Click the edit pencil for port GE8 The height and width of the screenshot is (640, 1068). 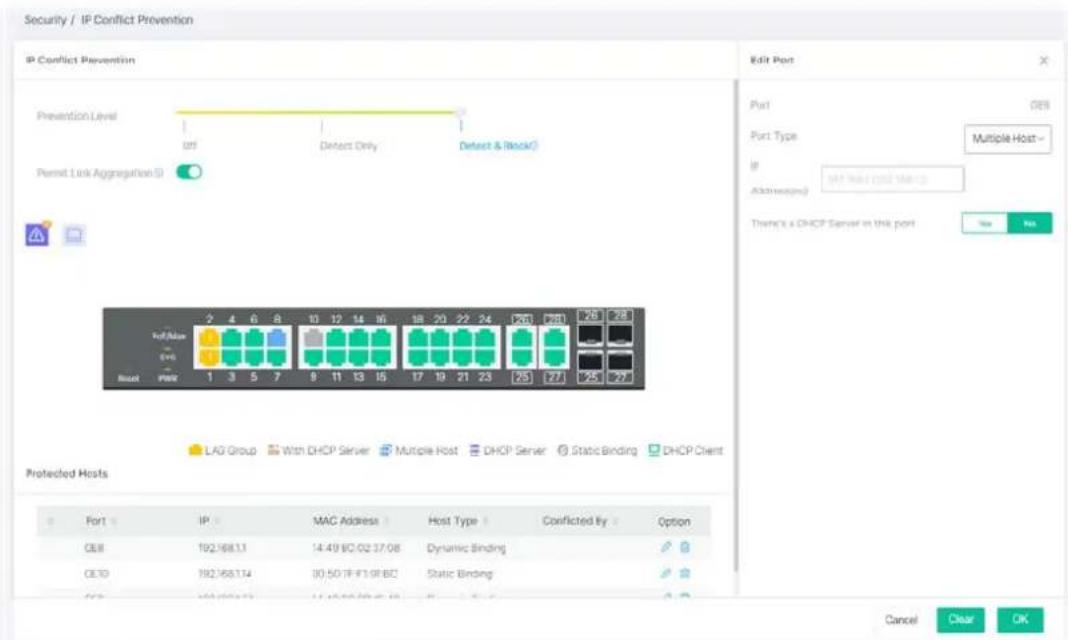[x=665, y=547]
